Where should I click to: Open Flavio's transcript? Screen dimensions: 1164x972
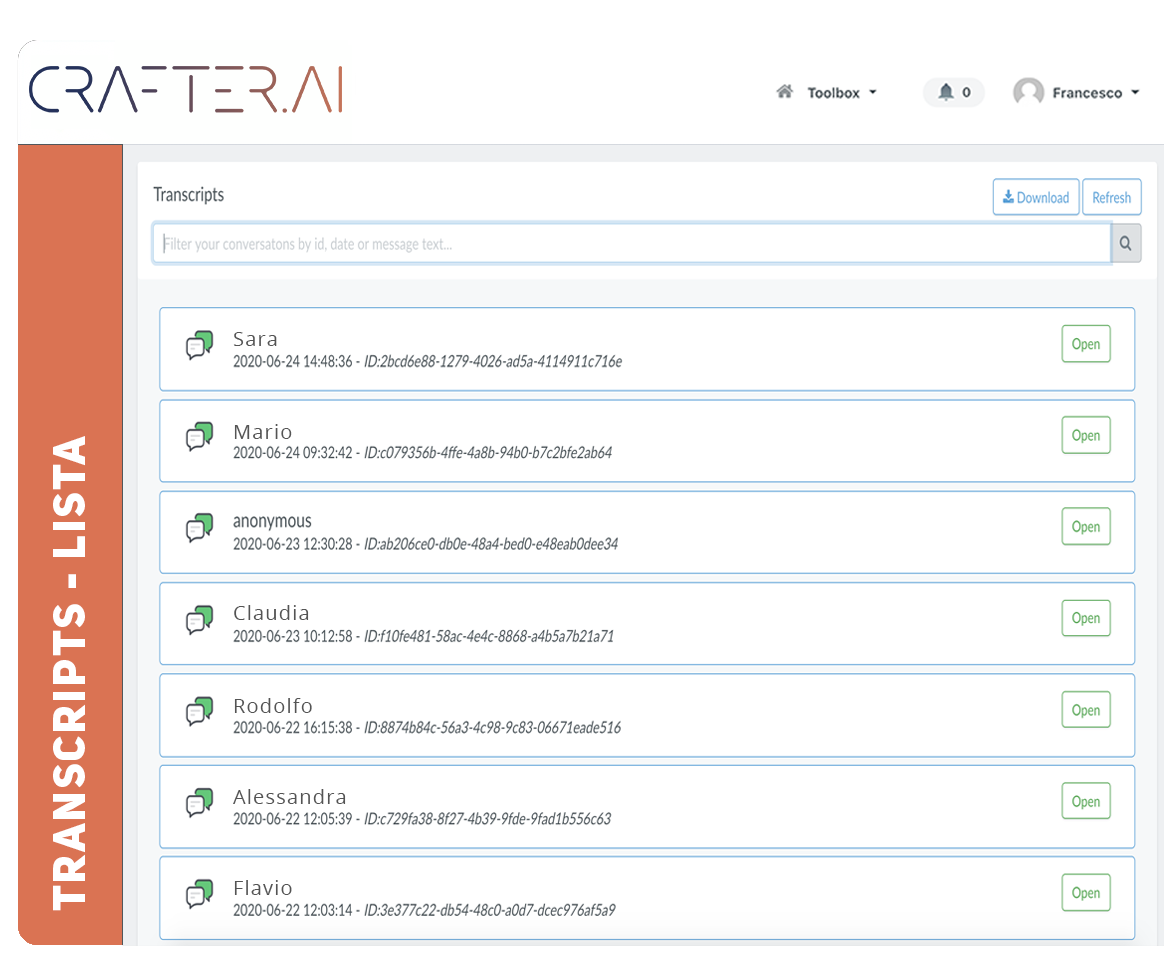click(1086, 893)
